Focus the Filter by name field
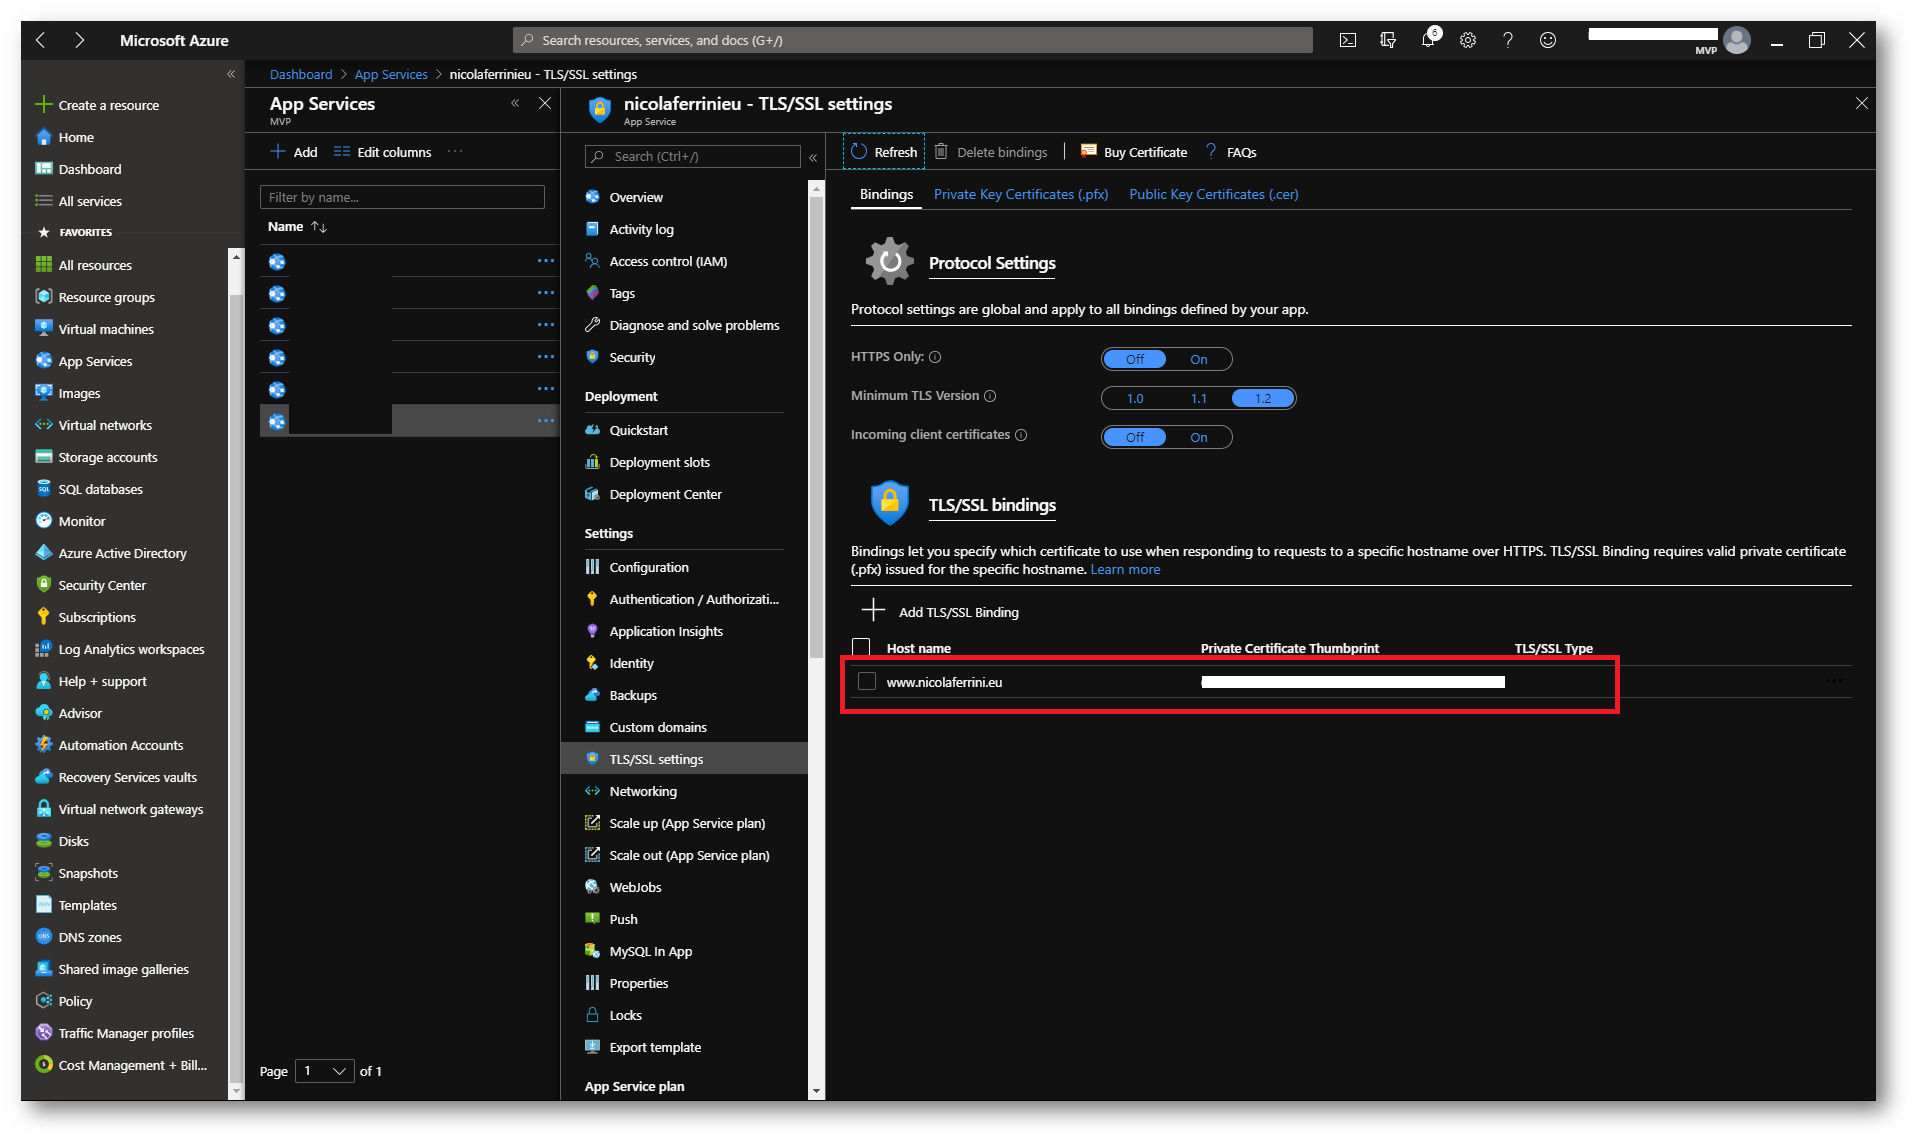This screenshot has height=1143, width=1918. tap(402, 197)
